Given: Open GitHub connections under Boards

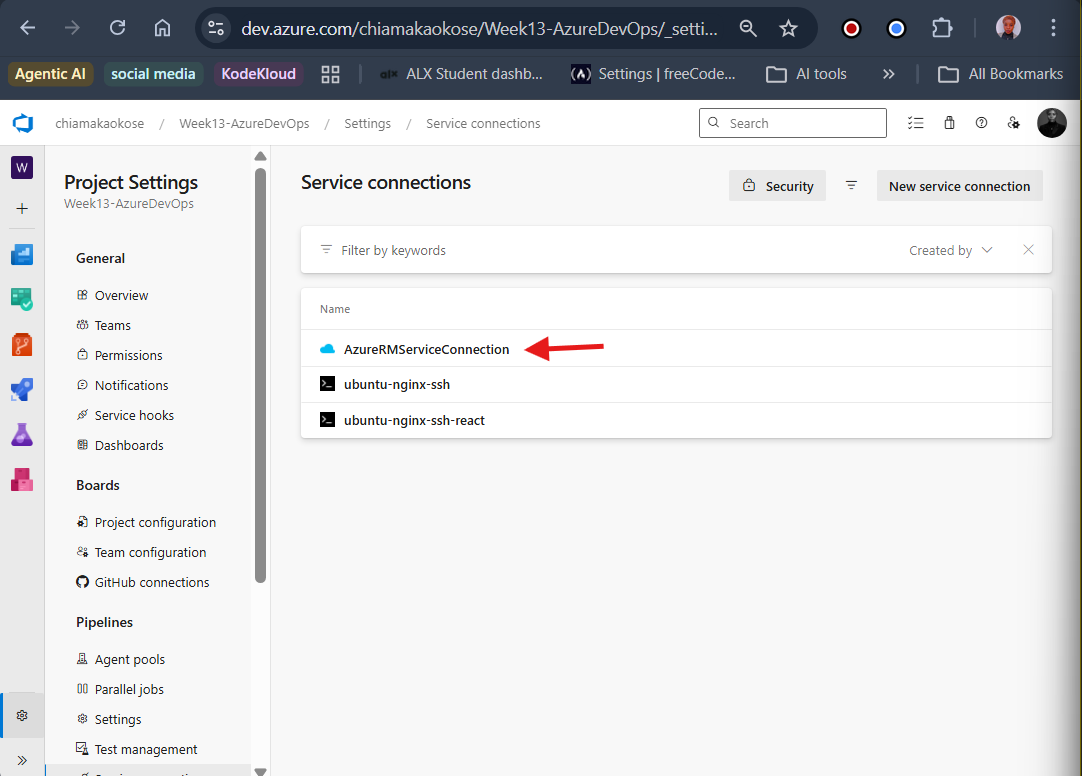Looking at the screenshot, I should (x=143, y=583).
